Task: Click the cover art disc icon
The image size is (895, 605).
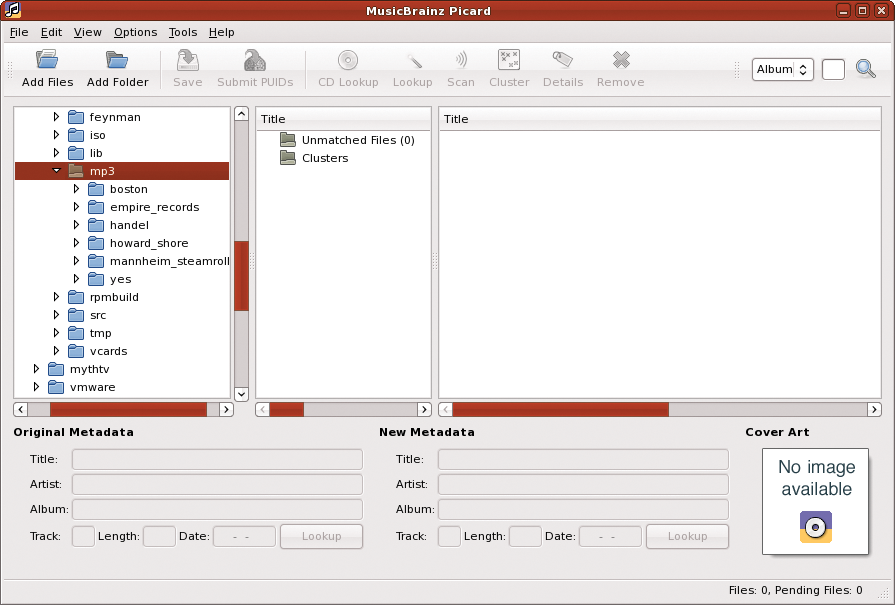Action: 816,527
